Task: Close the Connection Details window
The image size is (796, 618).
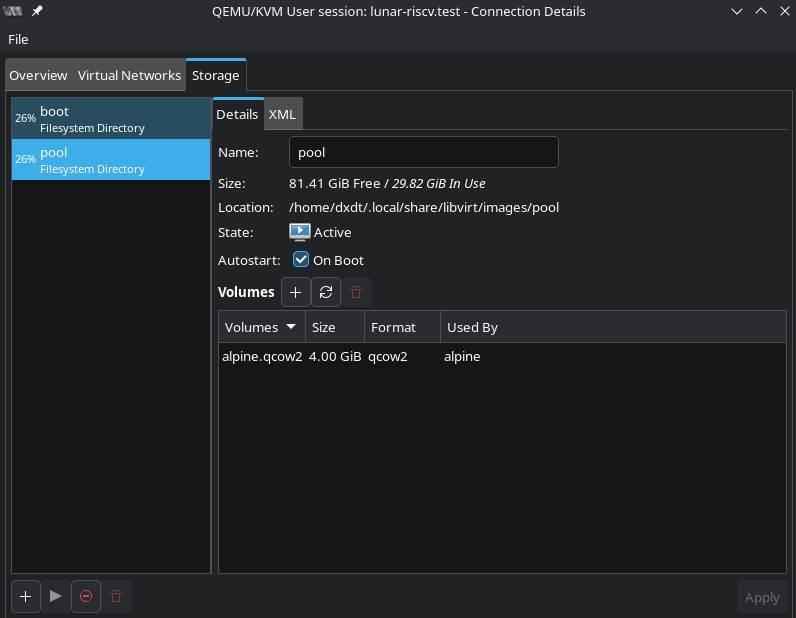Action: 784,11
